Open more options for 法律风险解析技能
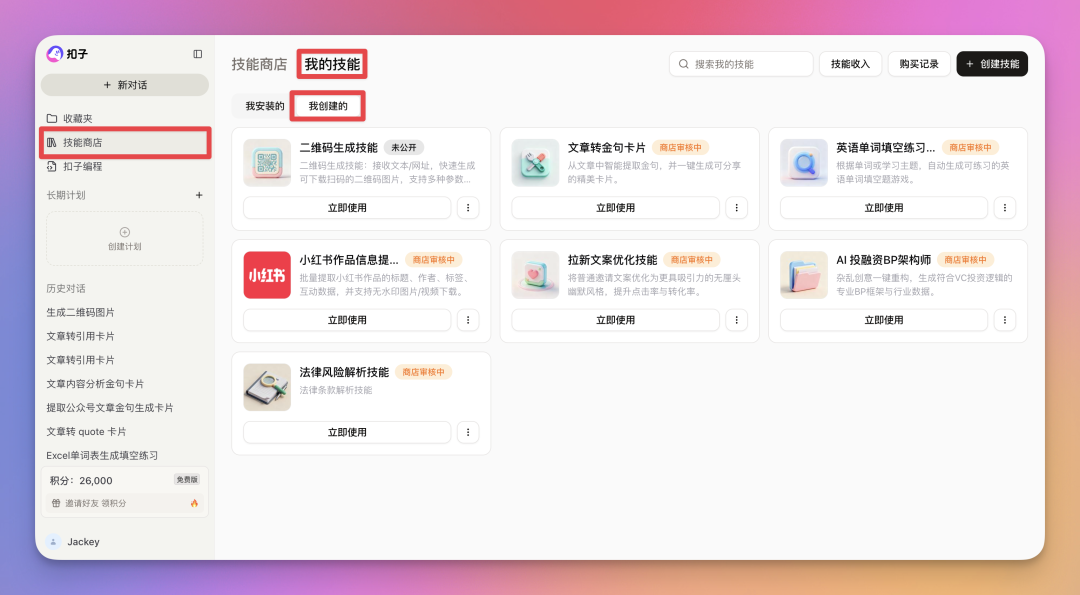Image resolution: width=1080 pixels, height=595 pixels. (468, 432)
